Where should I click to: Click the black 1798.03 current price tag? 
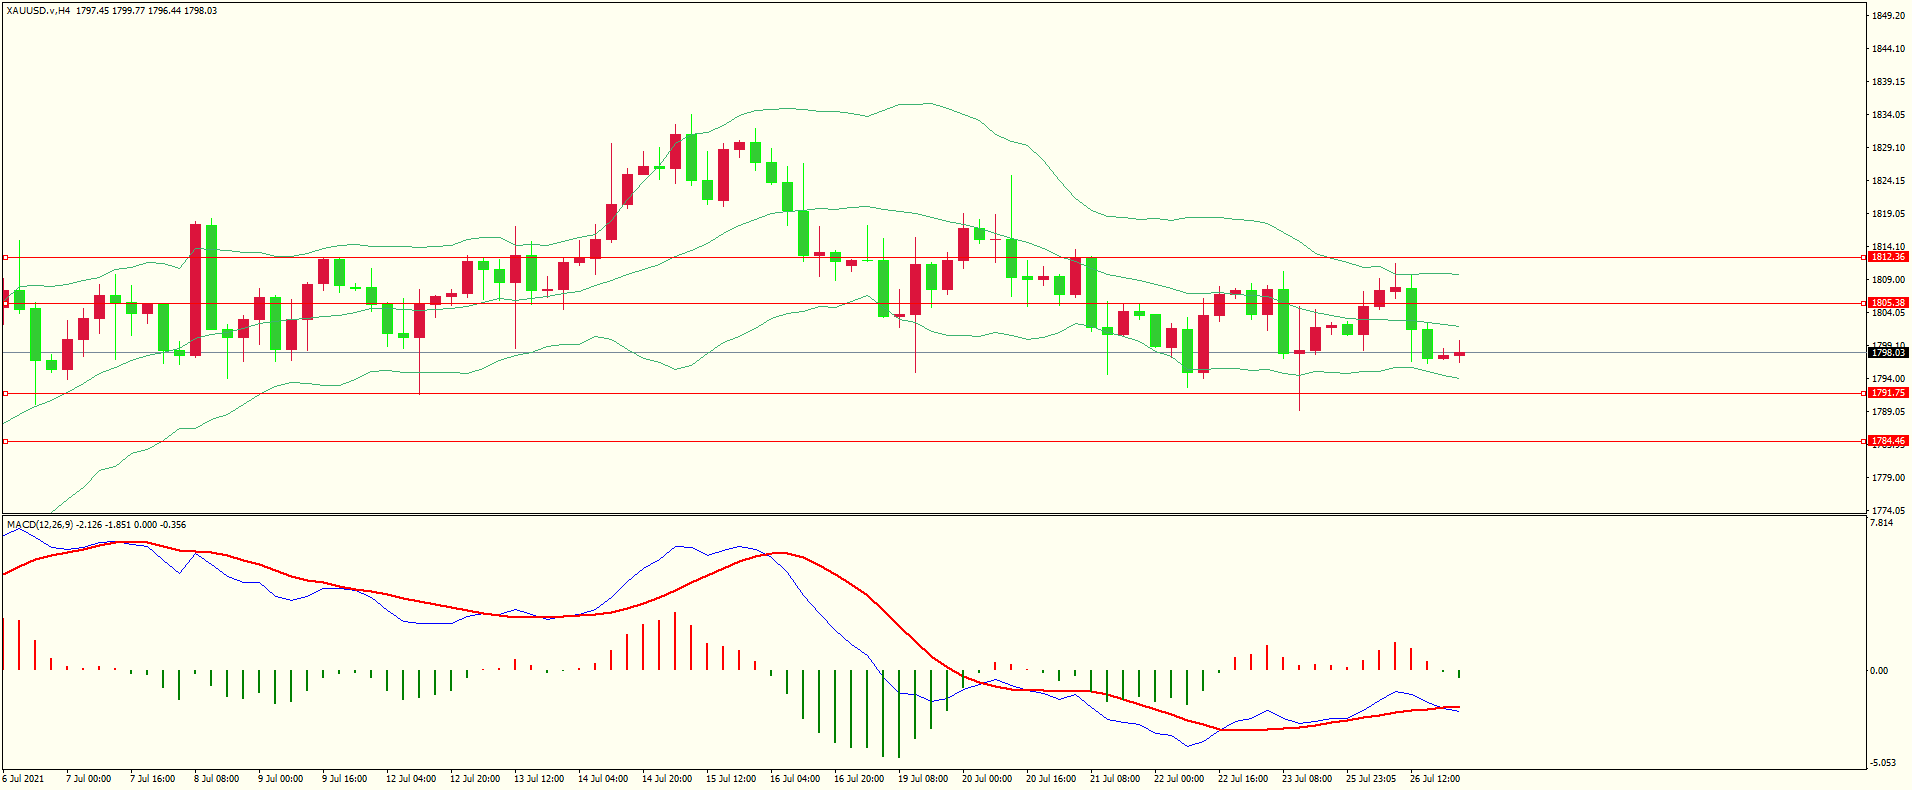coord(1888,352)
